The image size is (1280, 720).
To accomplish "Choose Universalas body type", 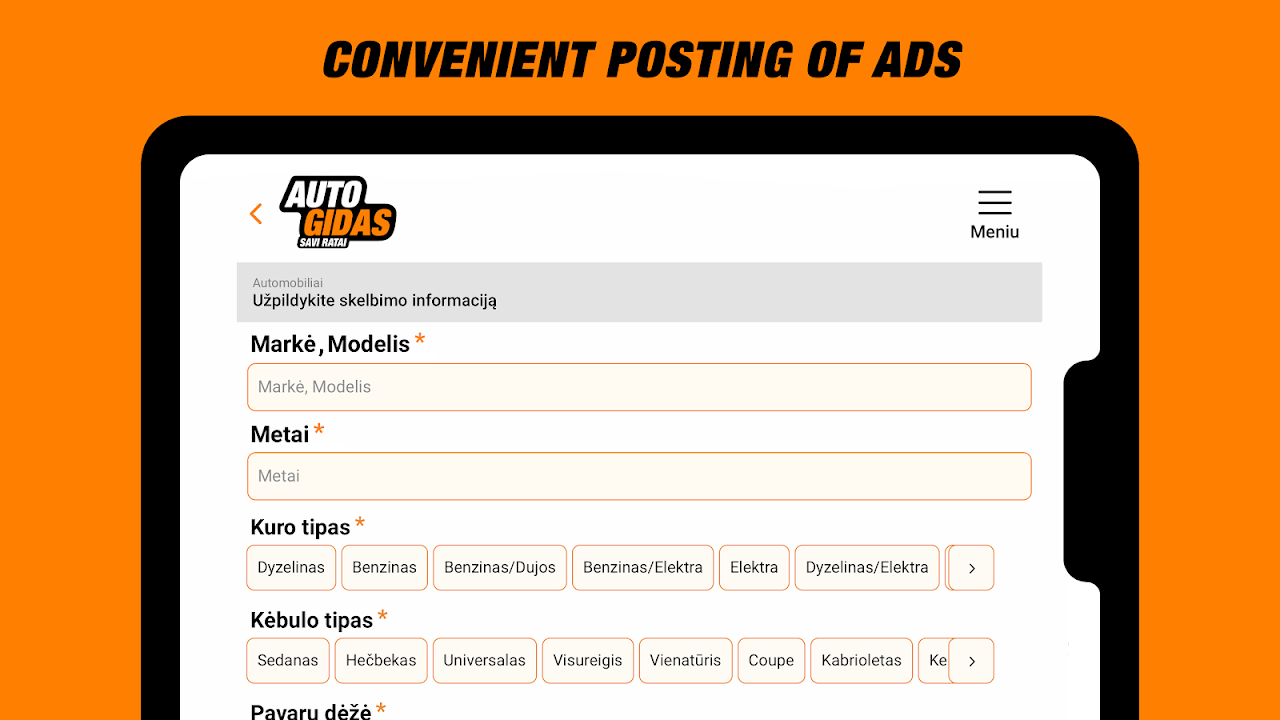I will pyautogui.click(x=485, y=660).
